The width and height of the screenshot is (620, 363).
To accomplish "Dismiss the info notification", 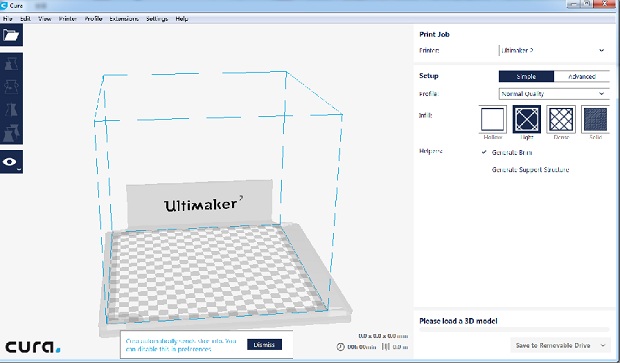I will point(264,345).
